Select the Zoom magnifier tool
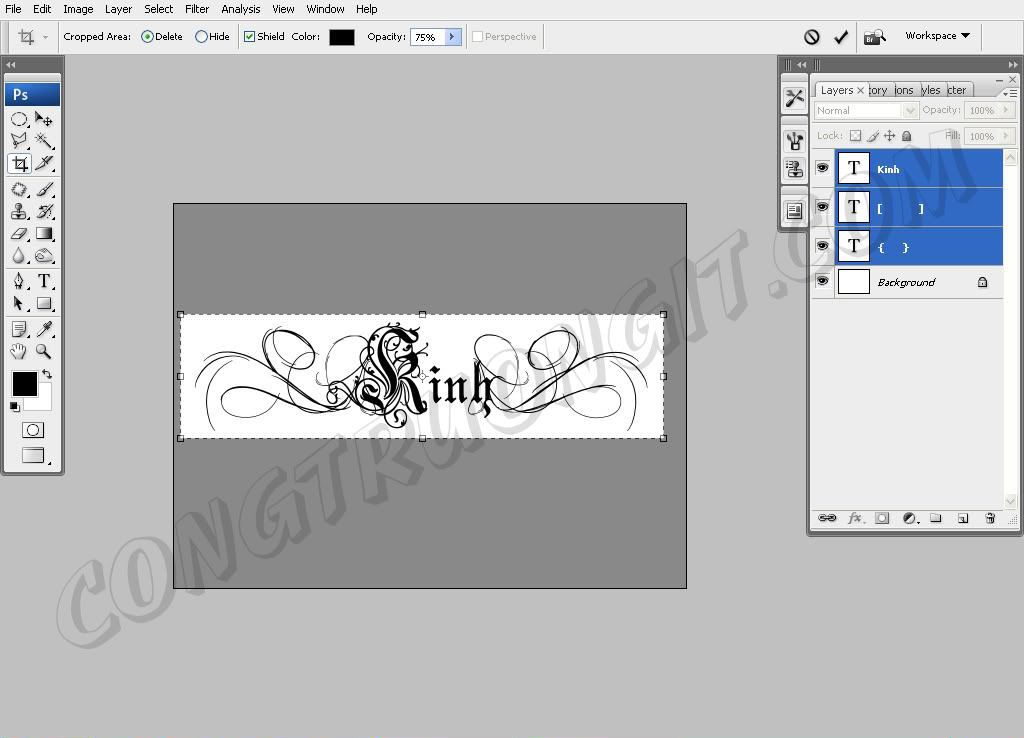 pyautogui.click(x=44, y=351)
